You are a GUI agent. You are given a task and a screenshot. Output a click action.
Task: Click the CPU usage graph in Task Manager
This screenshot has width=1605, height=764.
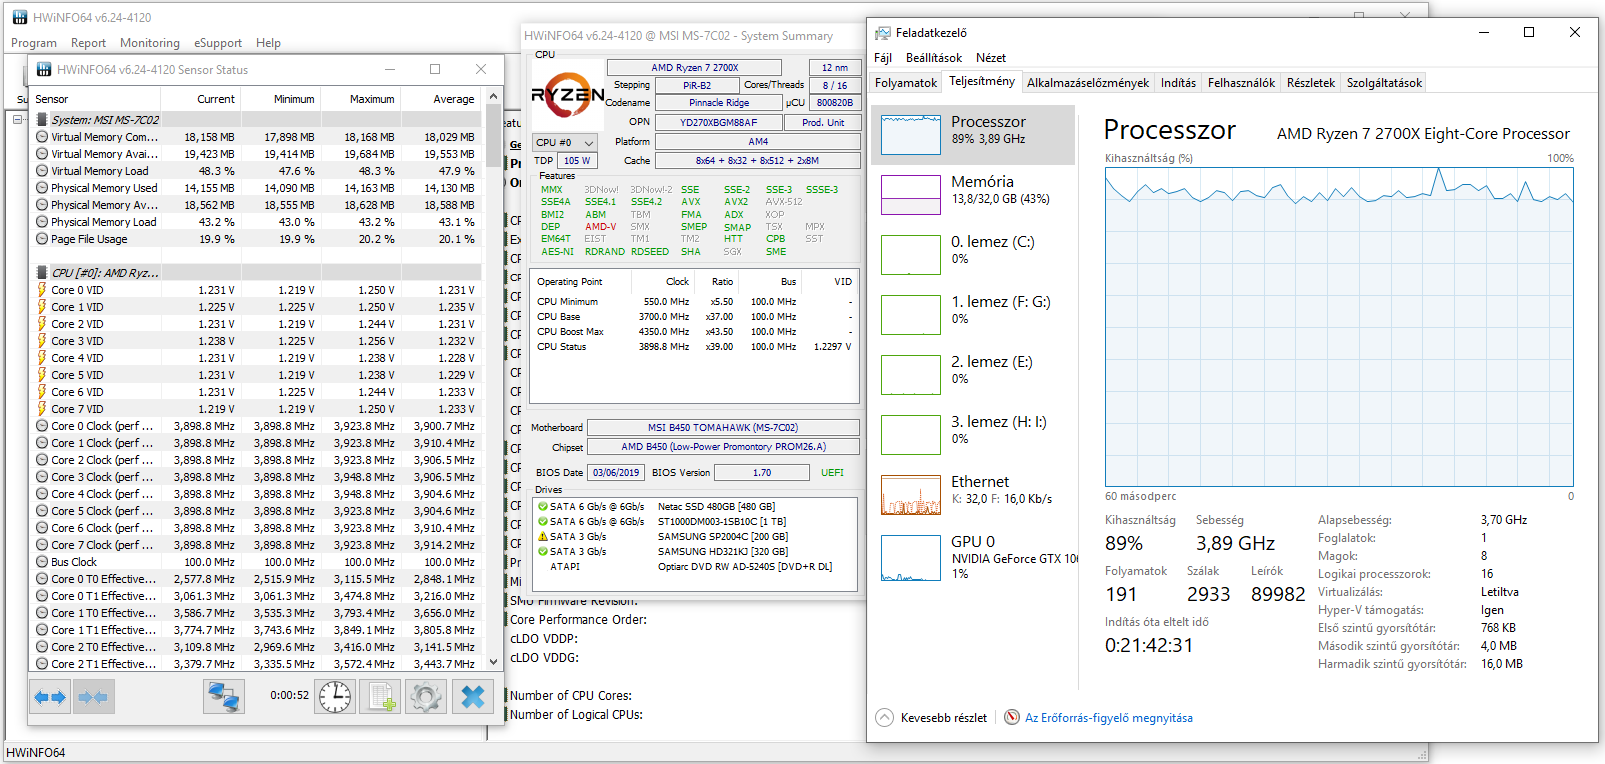point(1339,327)
